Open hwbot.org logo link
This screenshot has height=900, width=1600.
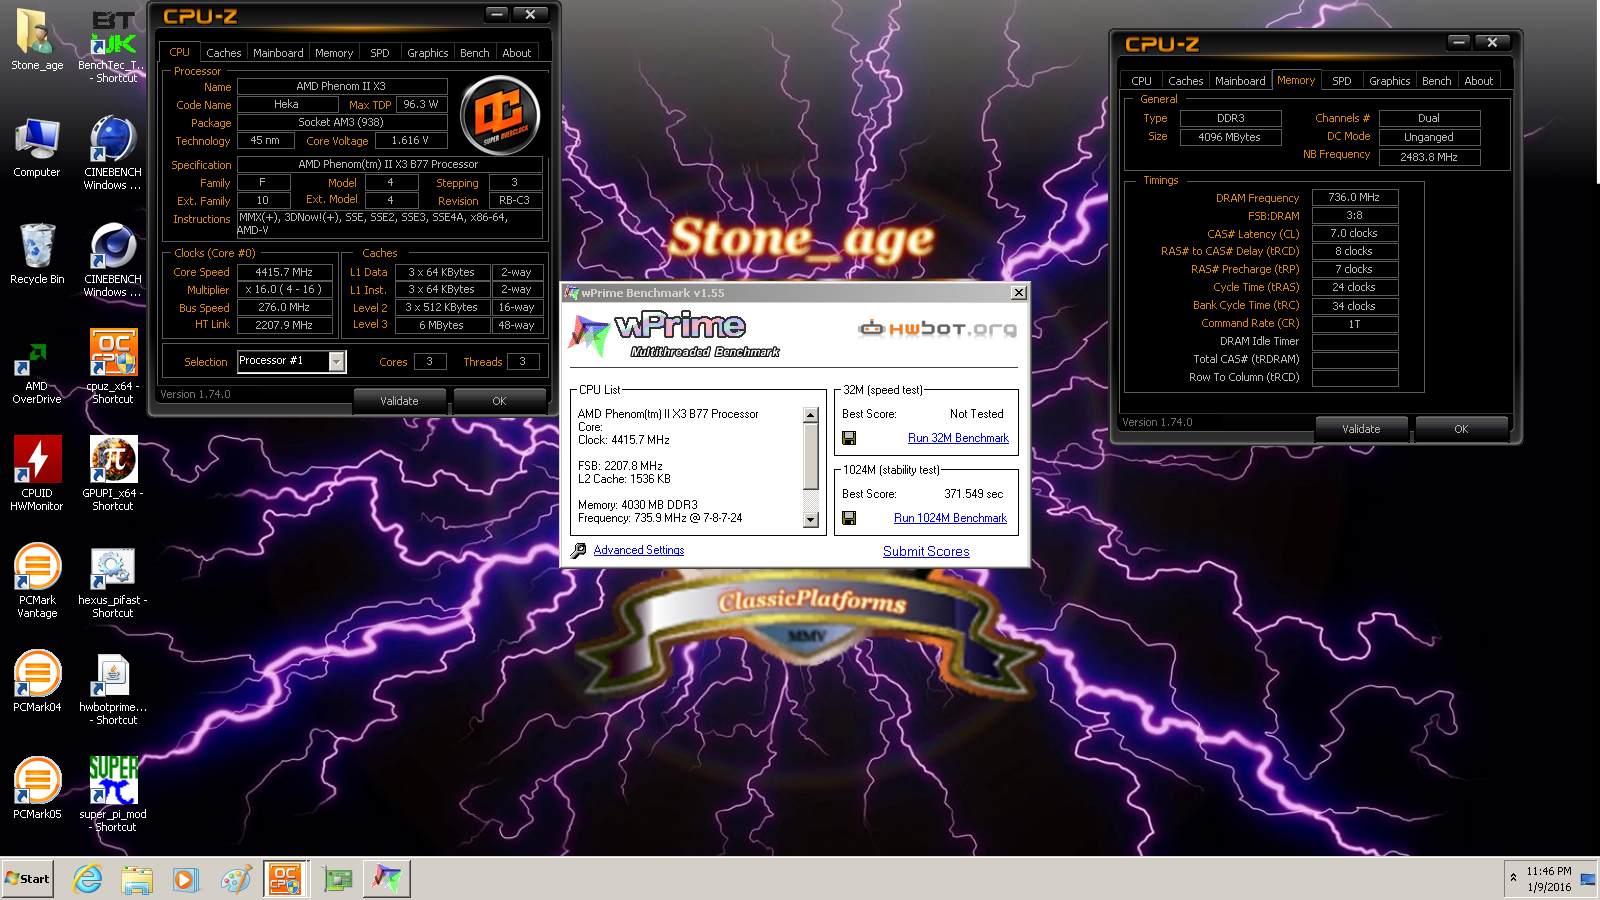point(937,328)
